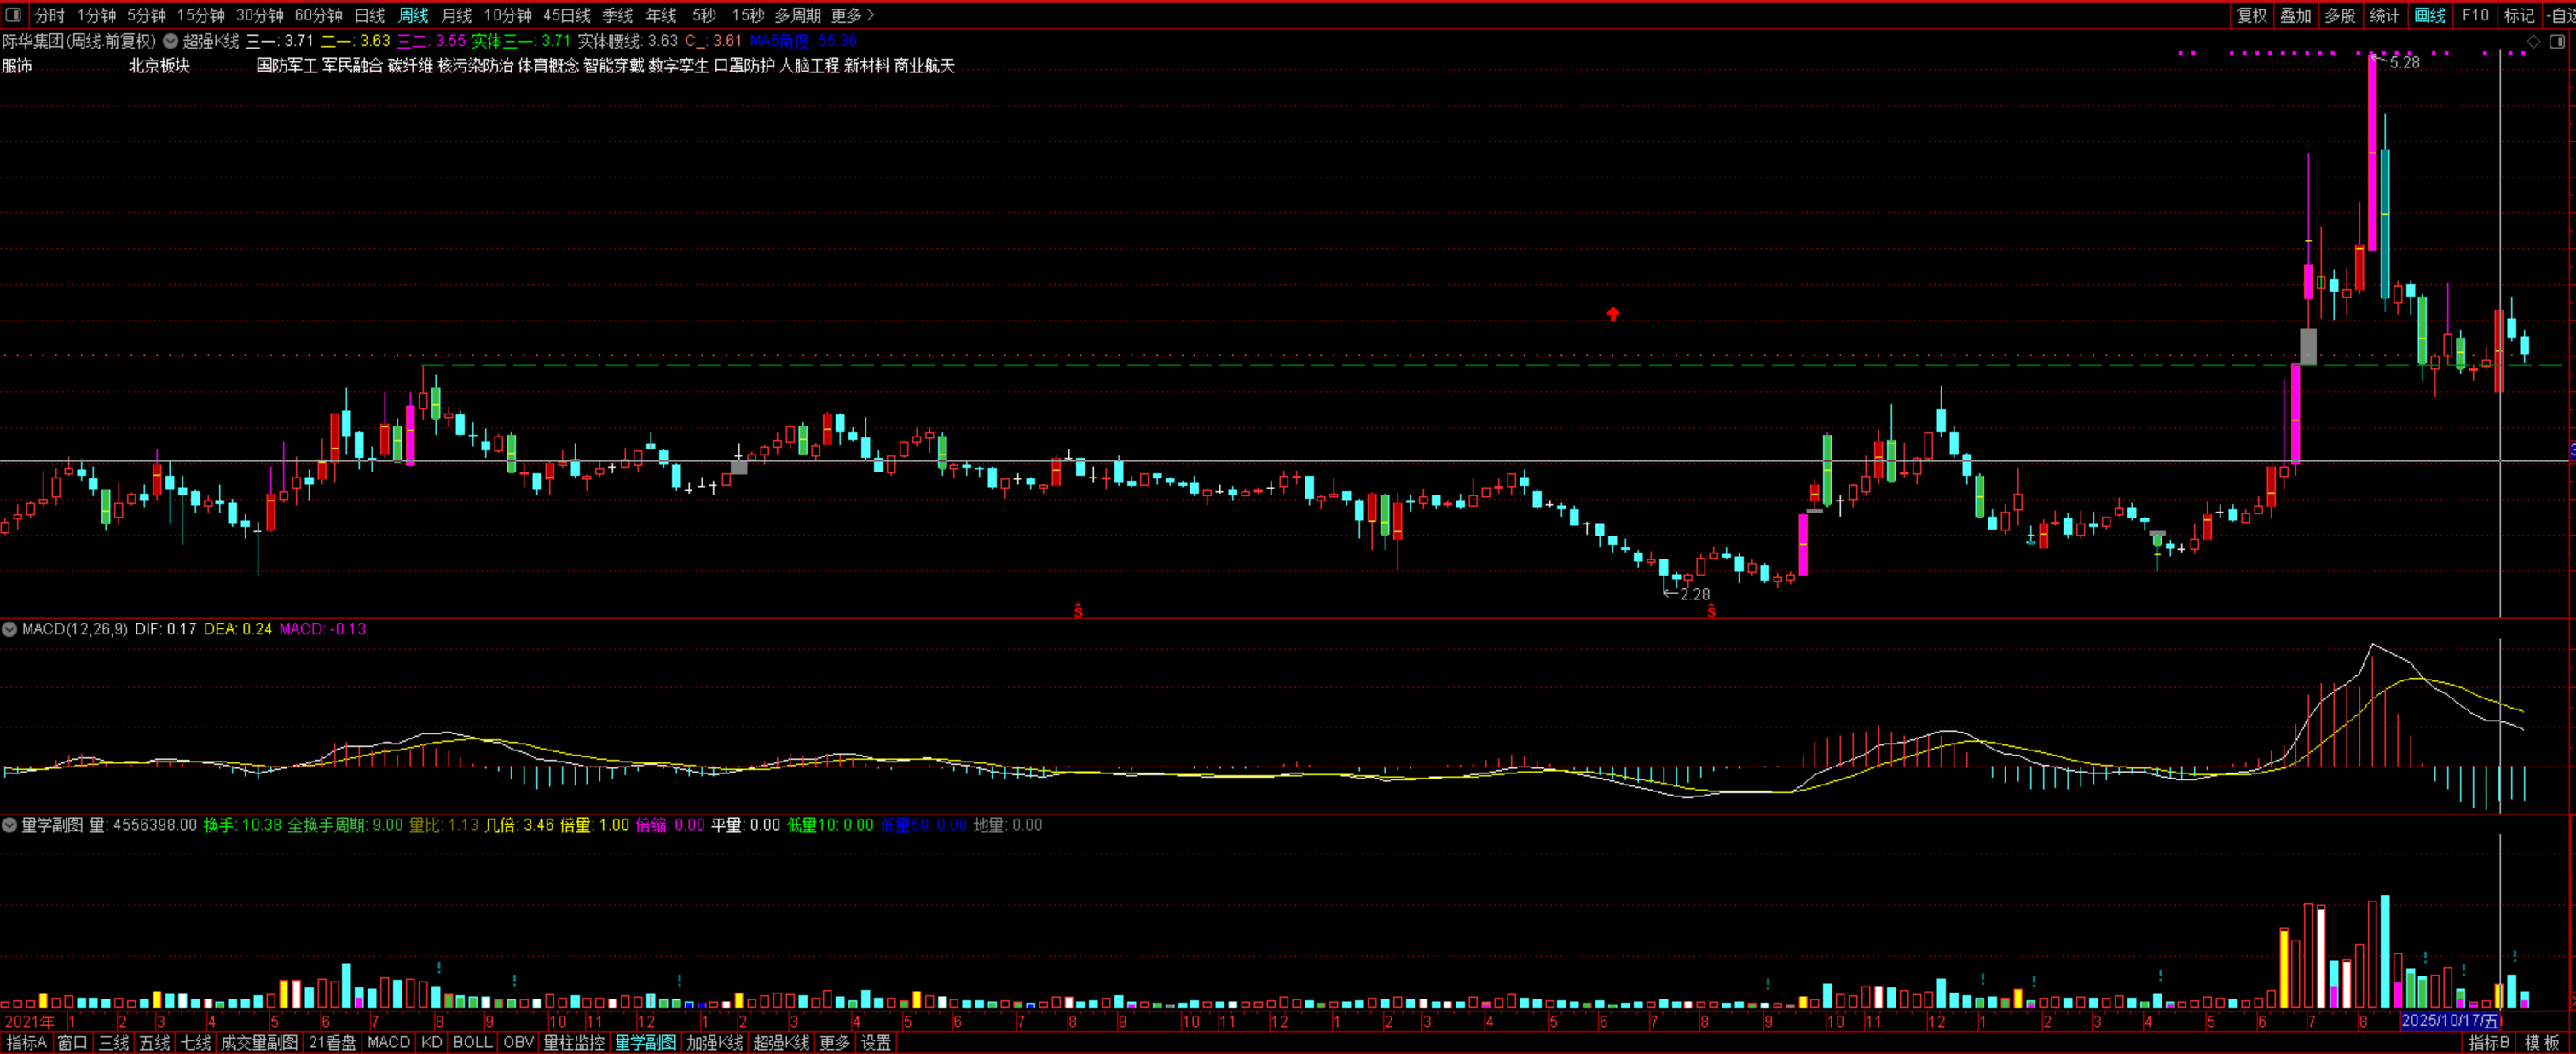The height and width of the screenshot is (1054, 2576).
Task: Click the 2025/10/17 date marker on timeline
Action: (2449, 1021)
